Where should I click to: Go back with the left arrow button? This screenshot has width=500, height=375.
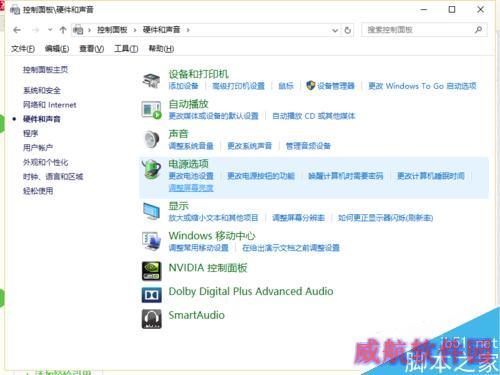[x=17, y=30]
